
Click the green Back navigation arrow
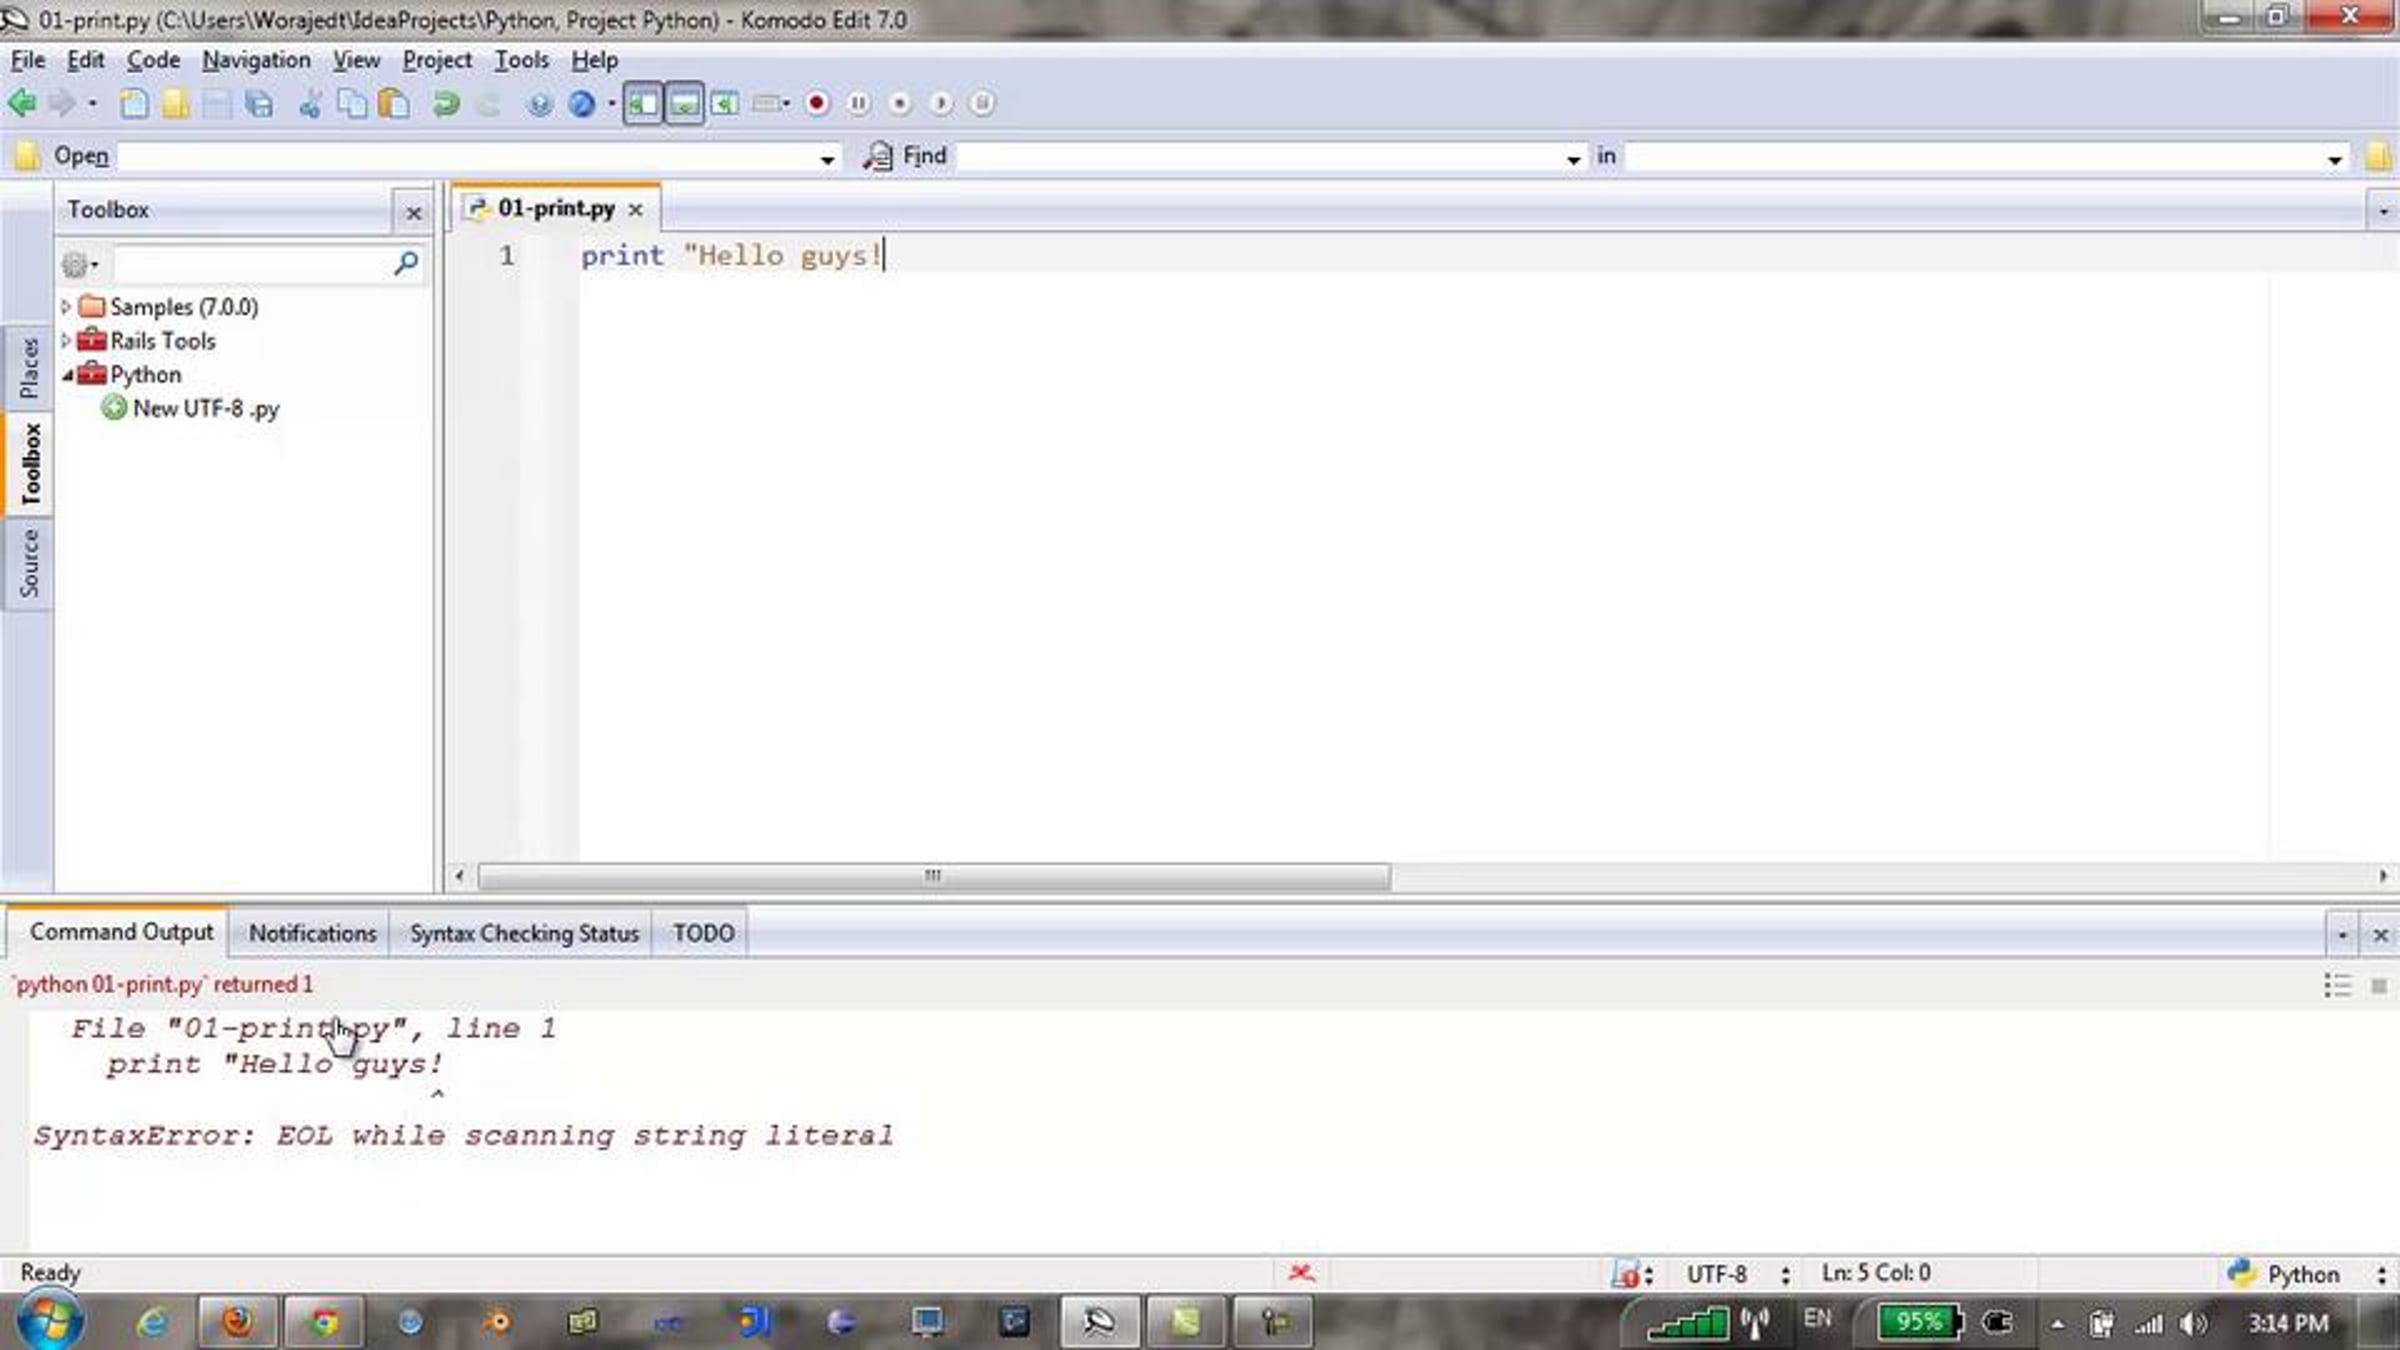(x=22, y=103)
